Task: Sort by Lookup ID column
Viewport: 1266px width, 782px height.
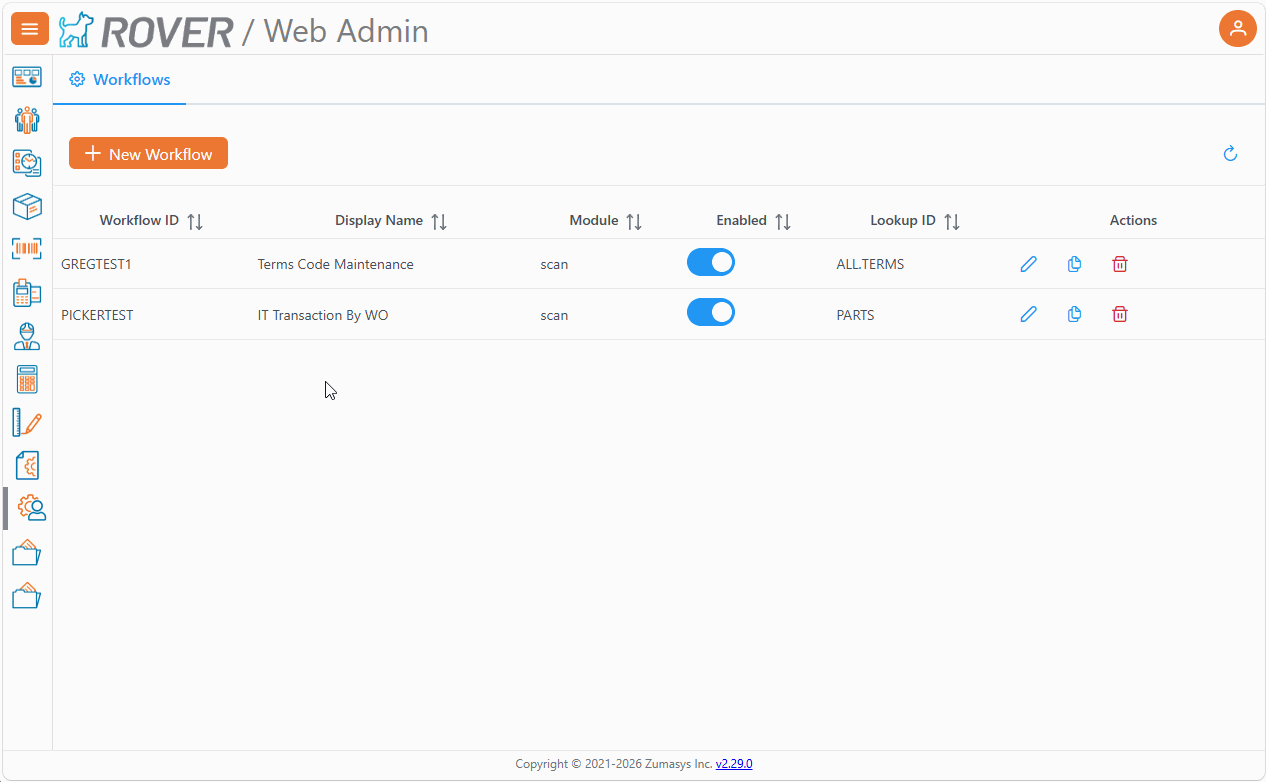Action: [x=952, y=221]
